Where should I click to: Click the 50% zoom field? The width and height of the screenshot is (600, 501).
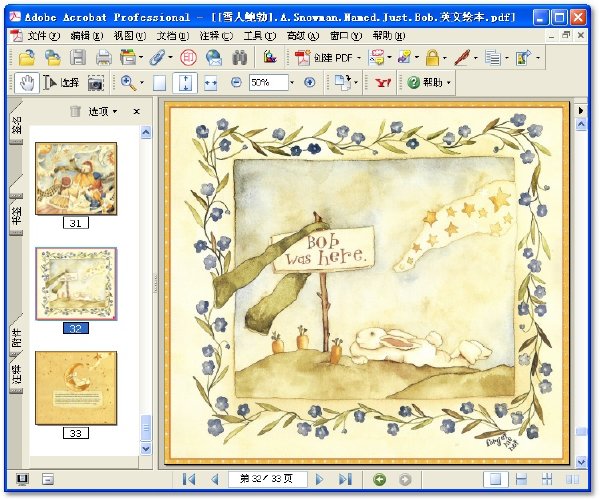pyautogui.click(x=269, y=82)
